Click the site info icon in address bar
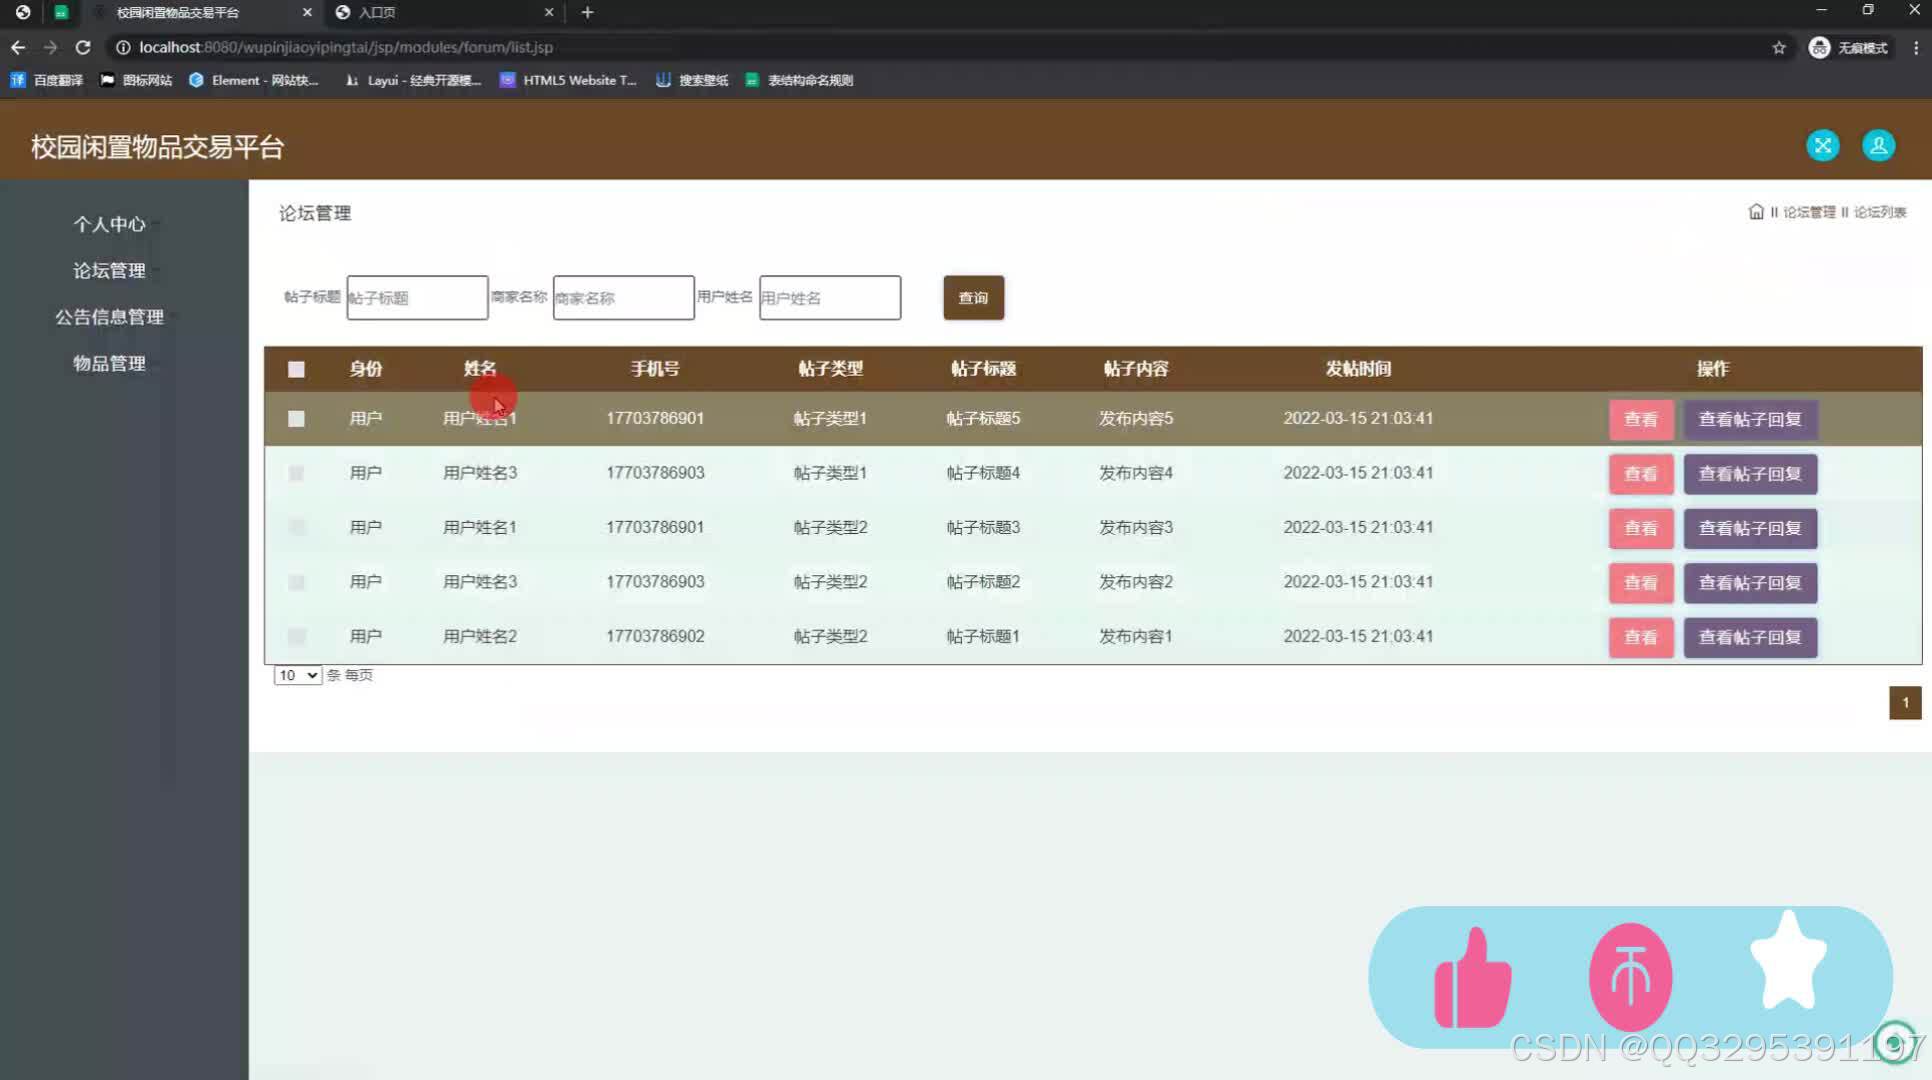Image resolution: width=1932 pixels, height=1080 pixels. click(x=123, y=47)
